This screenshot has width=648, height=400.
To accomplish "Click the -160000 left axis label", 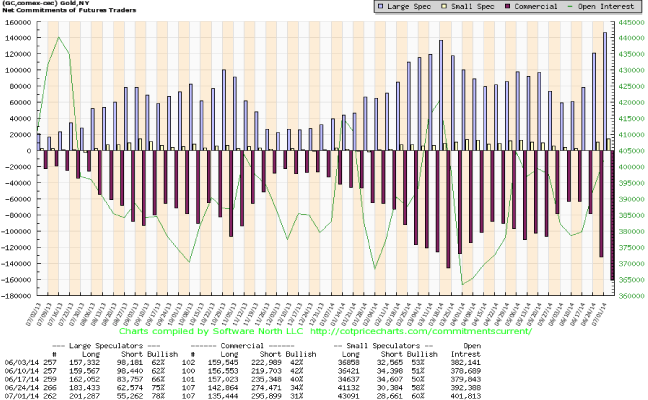I will coord(17,280).
